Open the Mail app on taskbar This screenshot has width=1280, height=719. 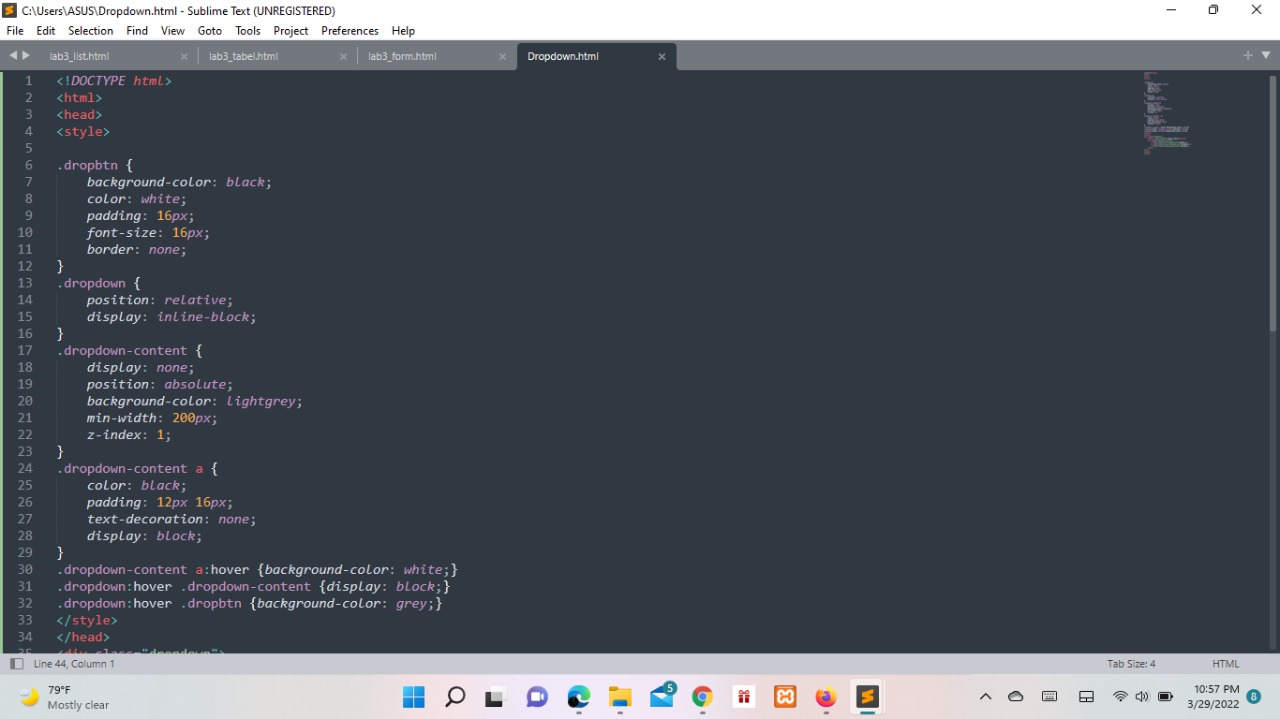[662, 697]
